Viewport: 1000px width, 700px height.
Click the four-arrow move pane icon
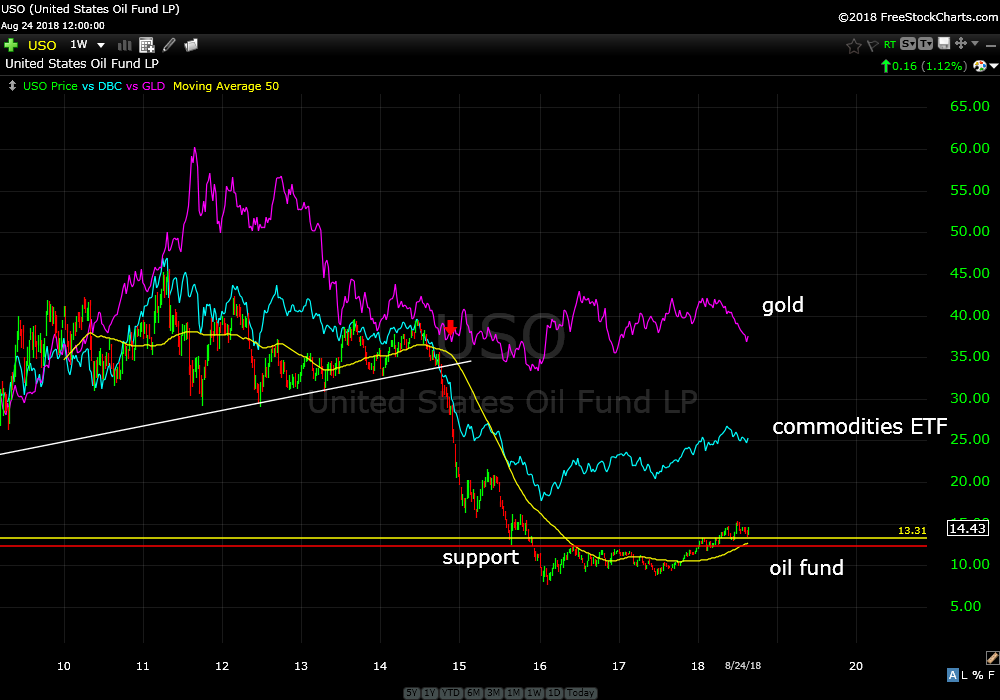click(x=960, y=44)
